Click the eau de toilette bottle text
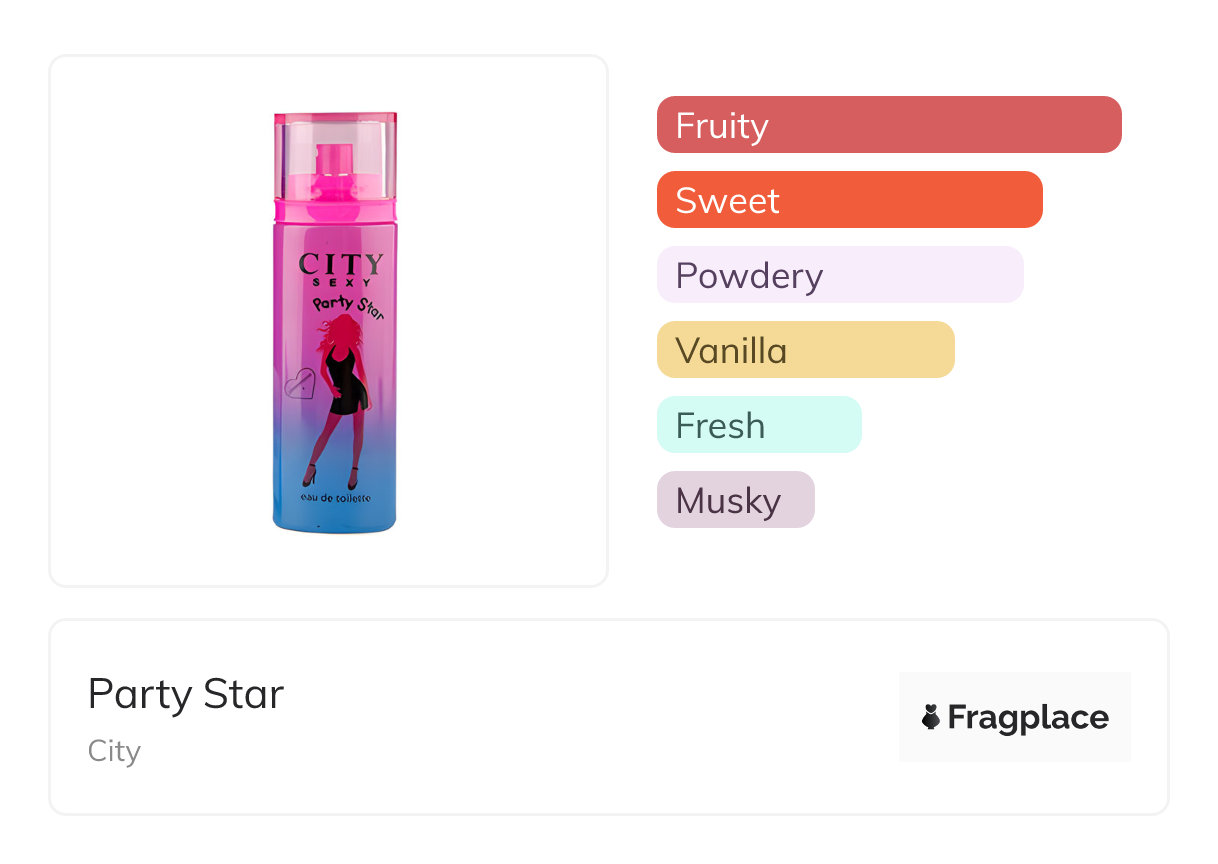The width and height of the screenshot is (1218, 864). coord(336,497)
